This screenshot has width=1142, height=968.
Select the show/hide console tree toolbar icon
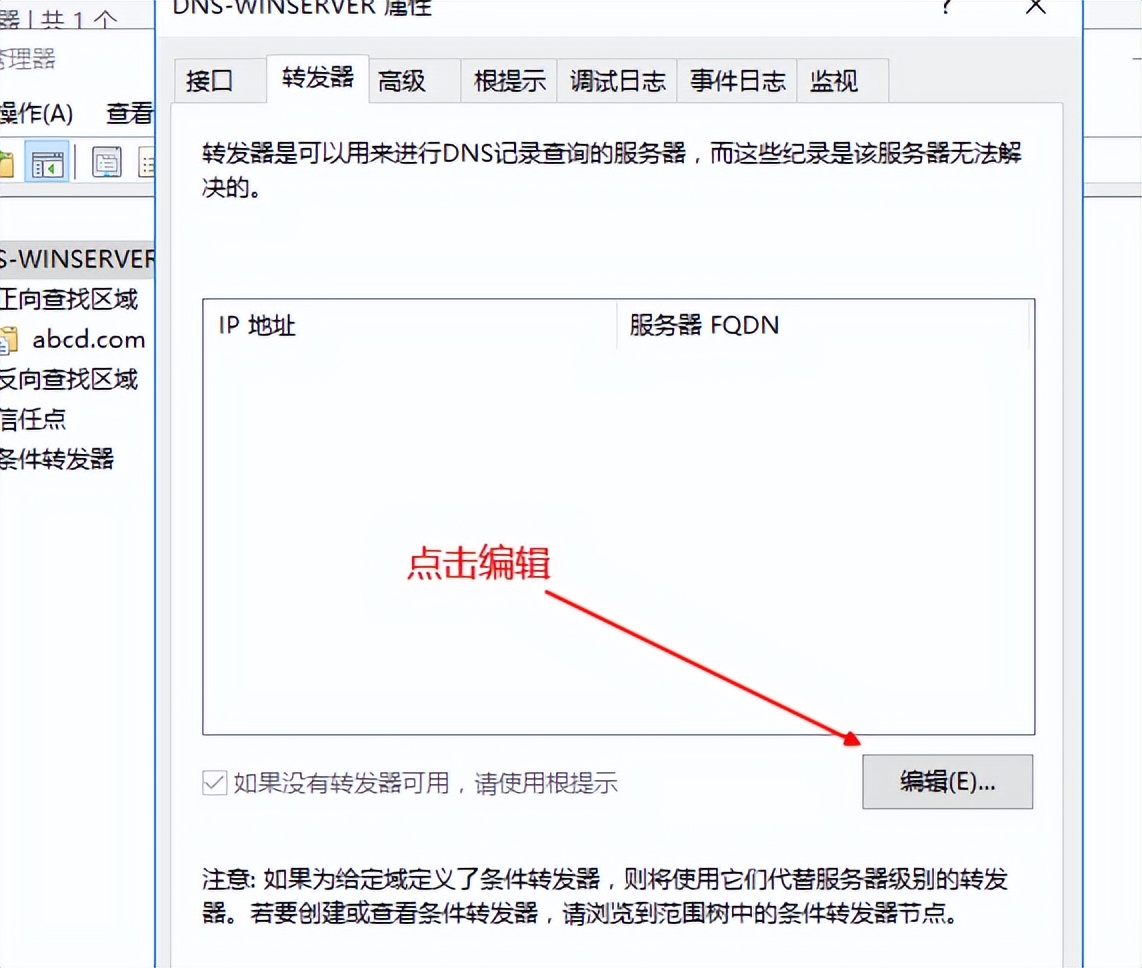point(47,162)
